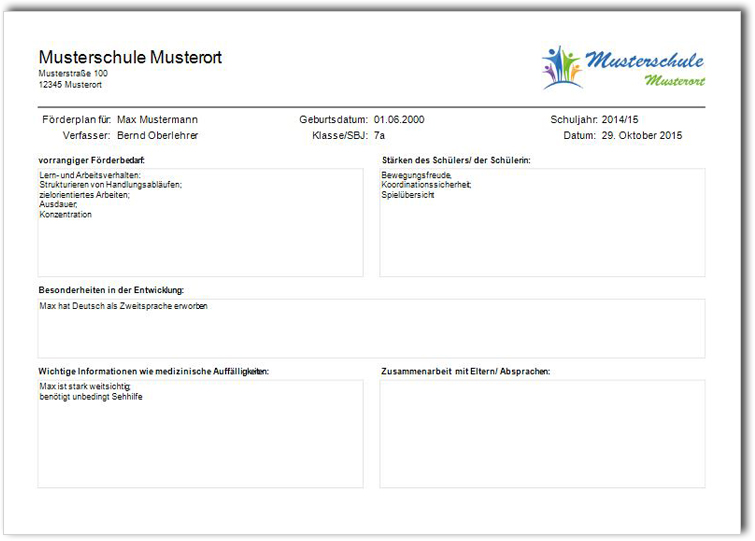Click the heading 'Stärken des Schülers/ der Schülerin:'
Screen dimensions: 755x541
456,160
